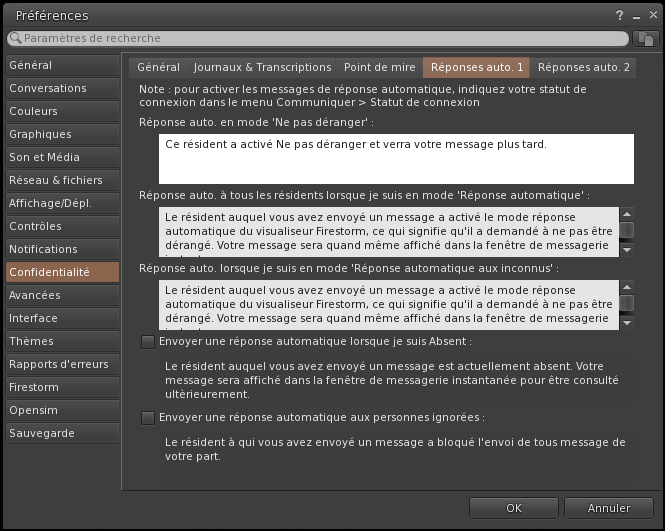Viewport: 665px width, 531px height.
Task: Switch to the 'Réponses auto. 2' tab
Action: tap(584, 67)
